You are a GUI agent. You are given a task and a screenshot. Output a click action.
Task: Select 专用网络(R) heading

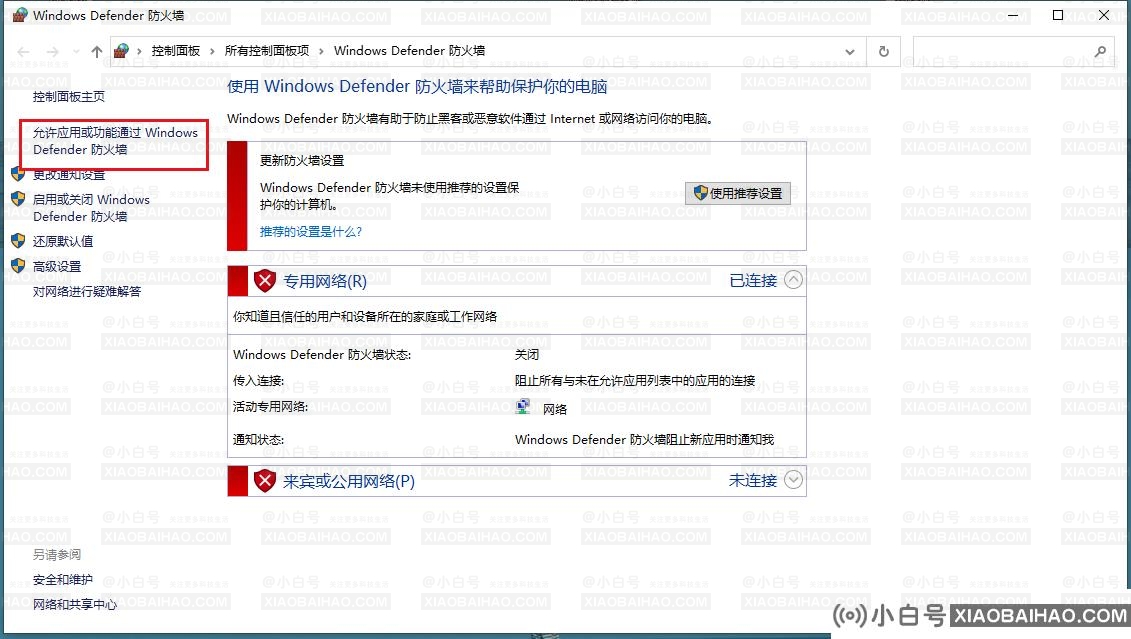[325, 281]
